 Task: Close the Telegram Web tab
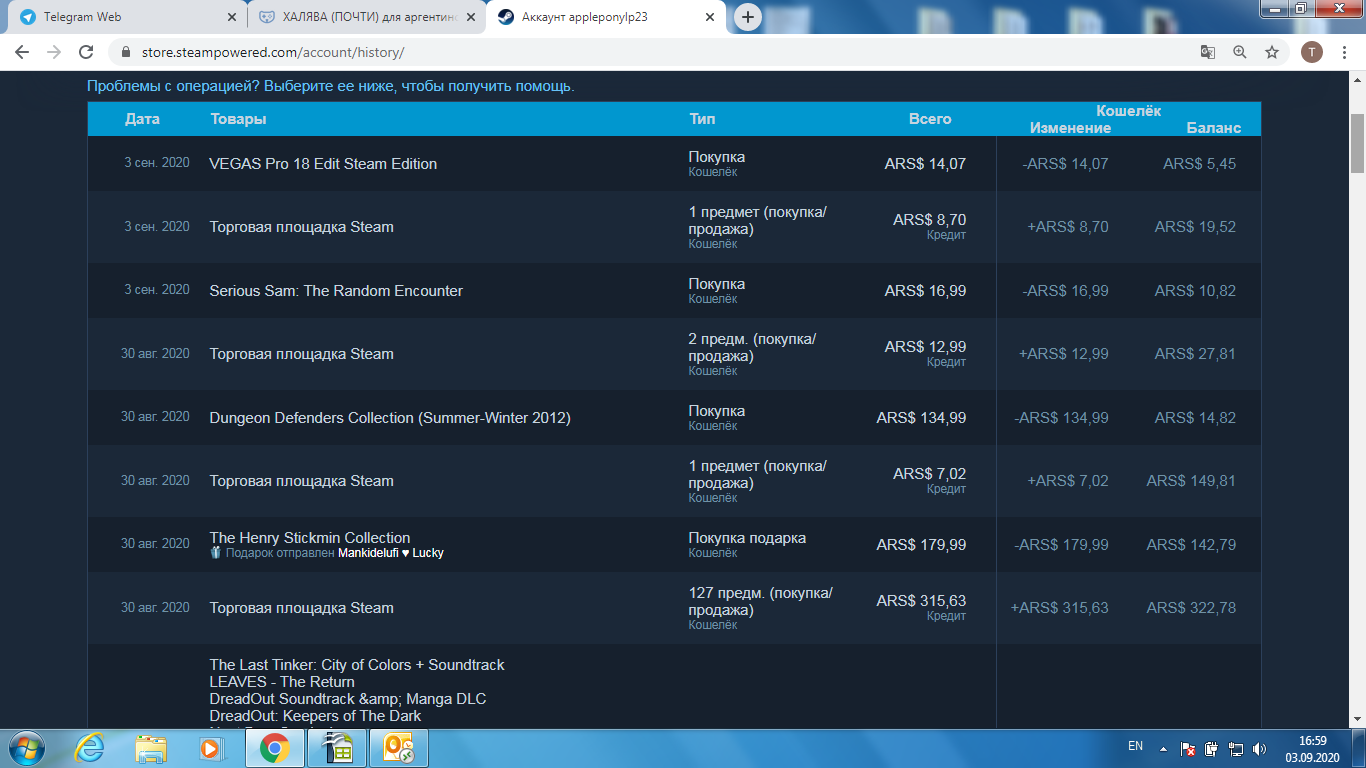click(x=232, y=17)
